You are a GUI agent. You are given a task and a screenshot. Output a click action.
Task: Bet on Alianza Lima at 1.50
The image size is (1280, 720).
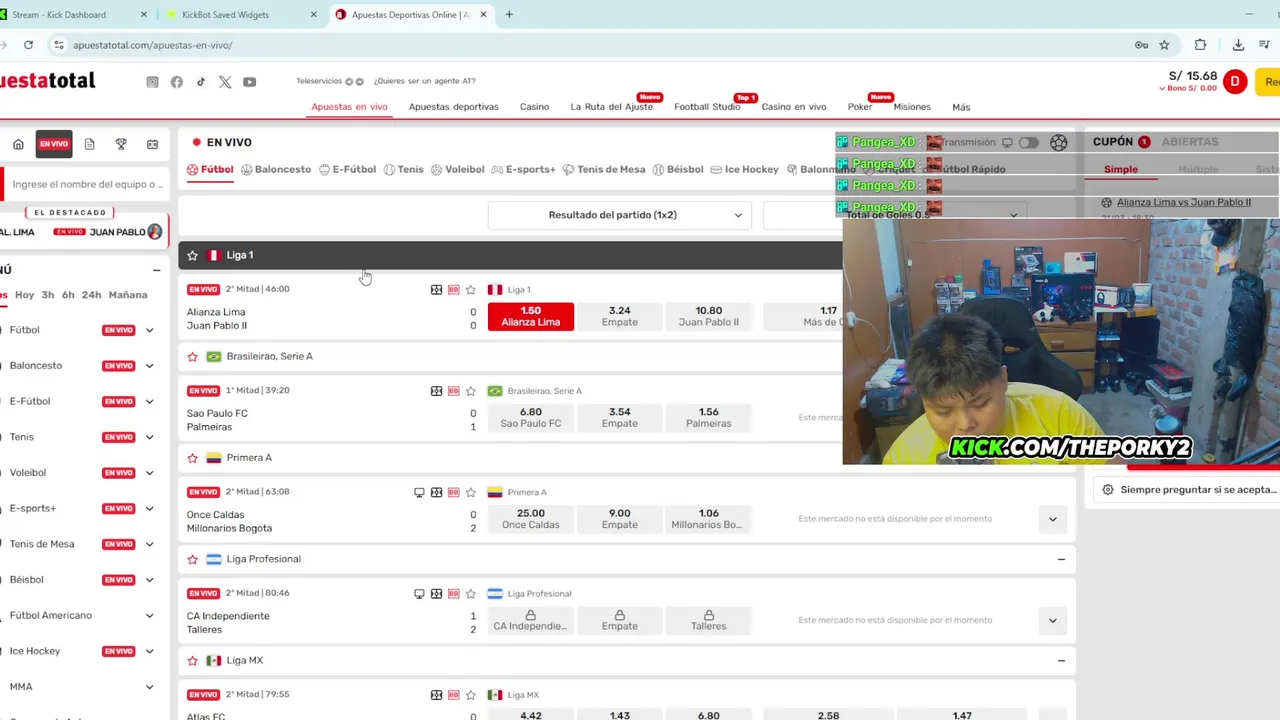coord(531,316)
